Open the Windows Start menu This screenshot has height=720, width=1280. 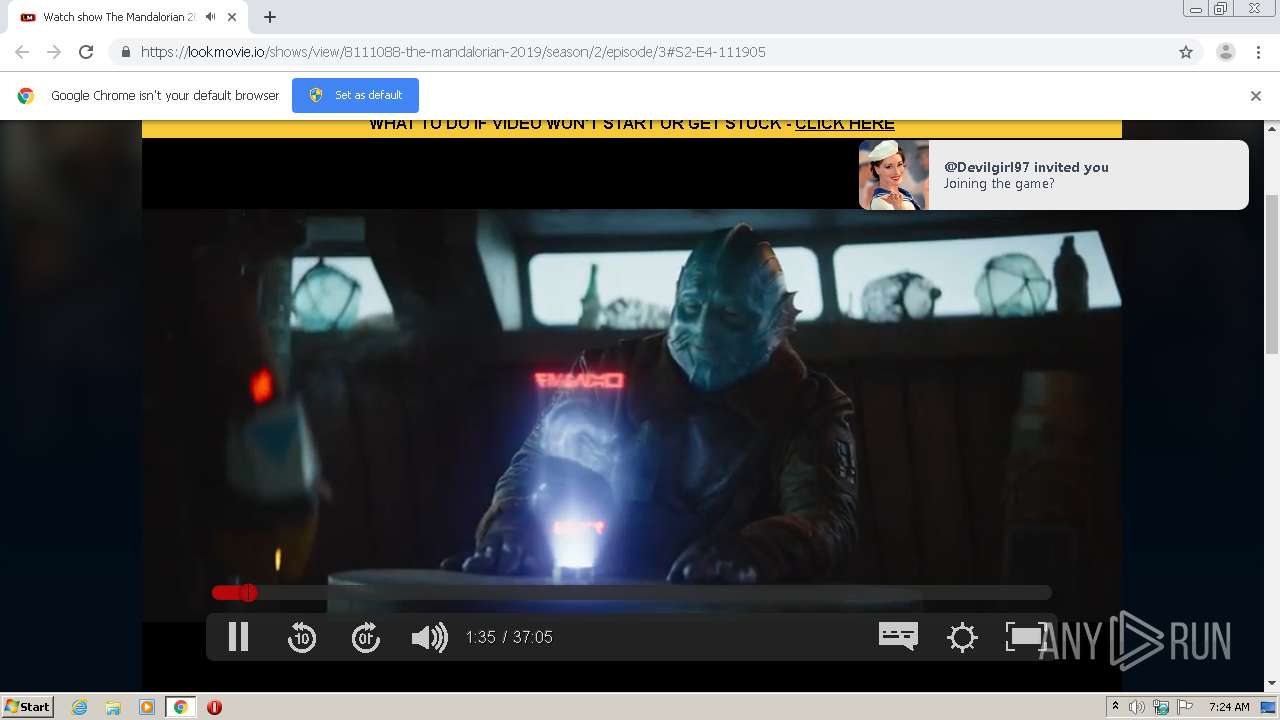coord(27,706)
